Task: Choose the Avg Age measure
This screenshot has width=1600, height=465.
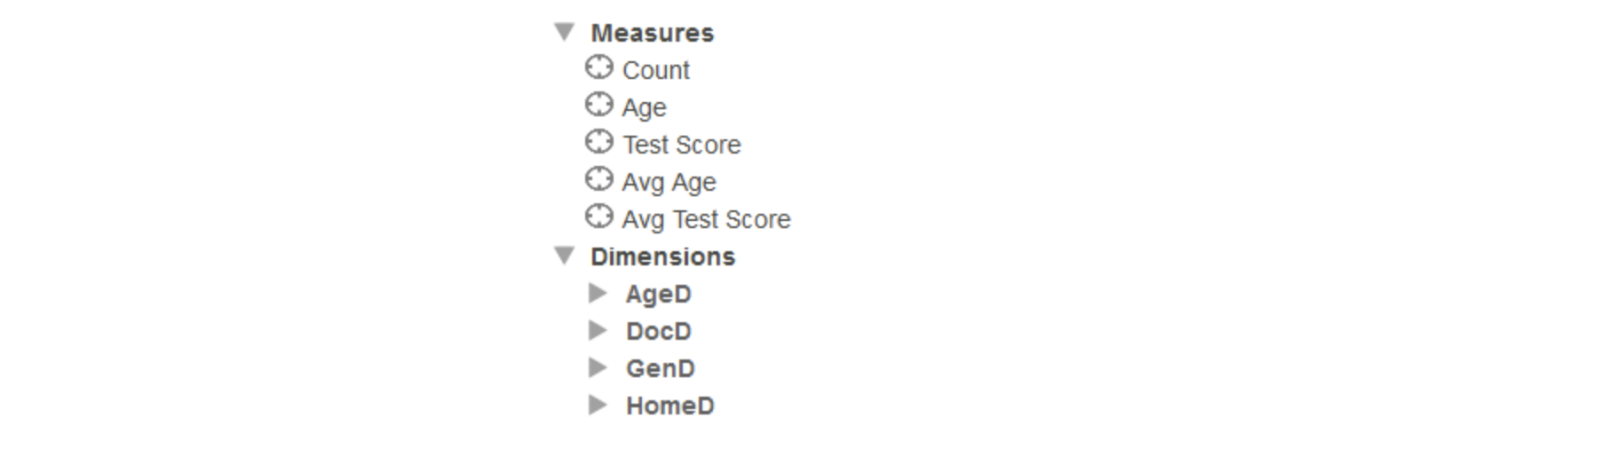Action: 668,182
